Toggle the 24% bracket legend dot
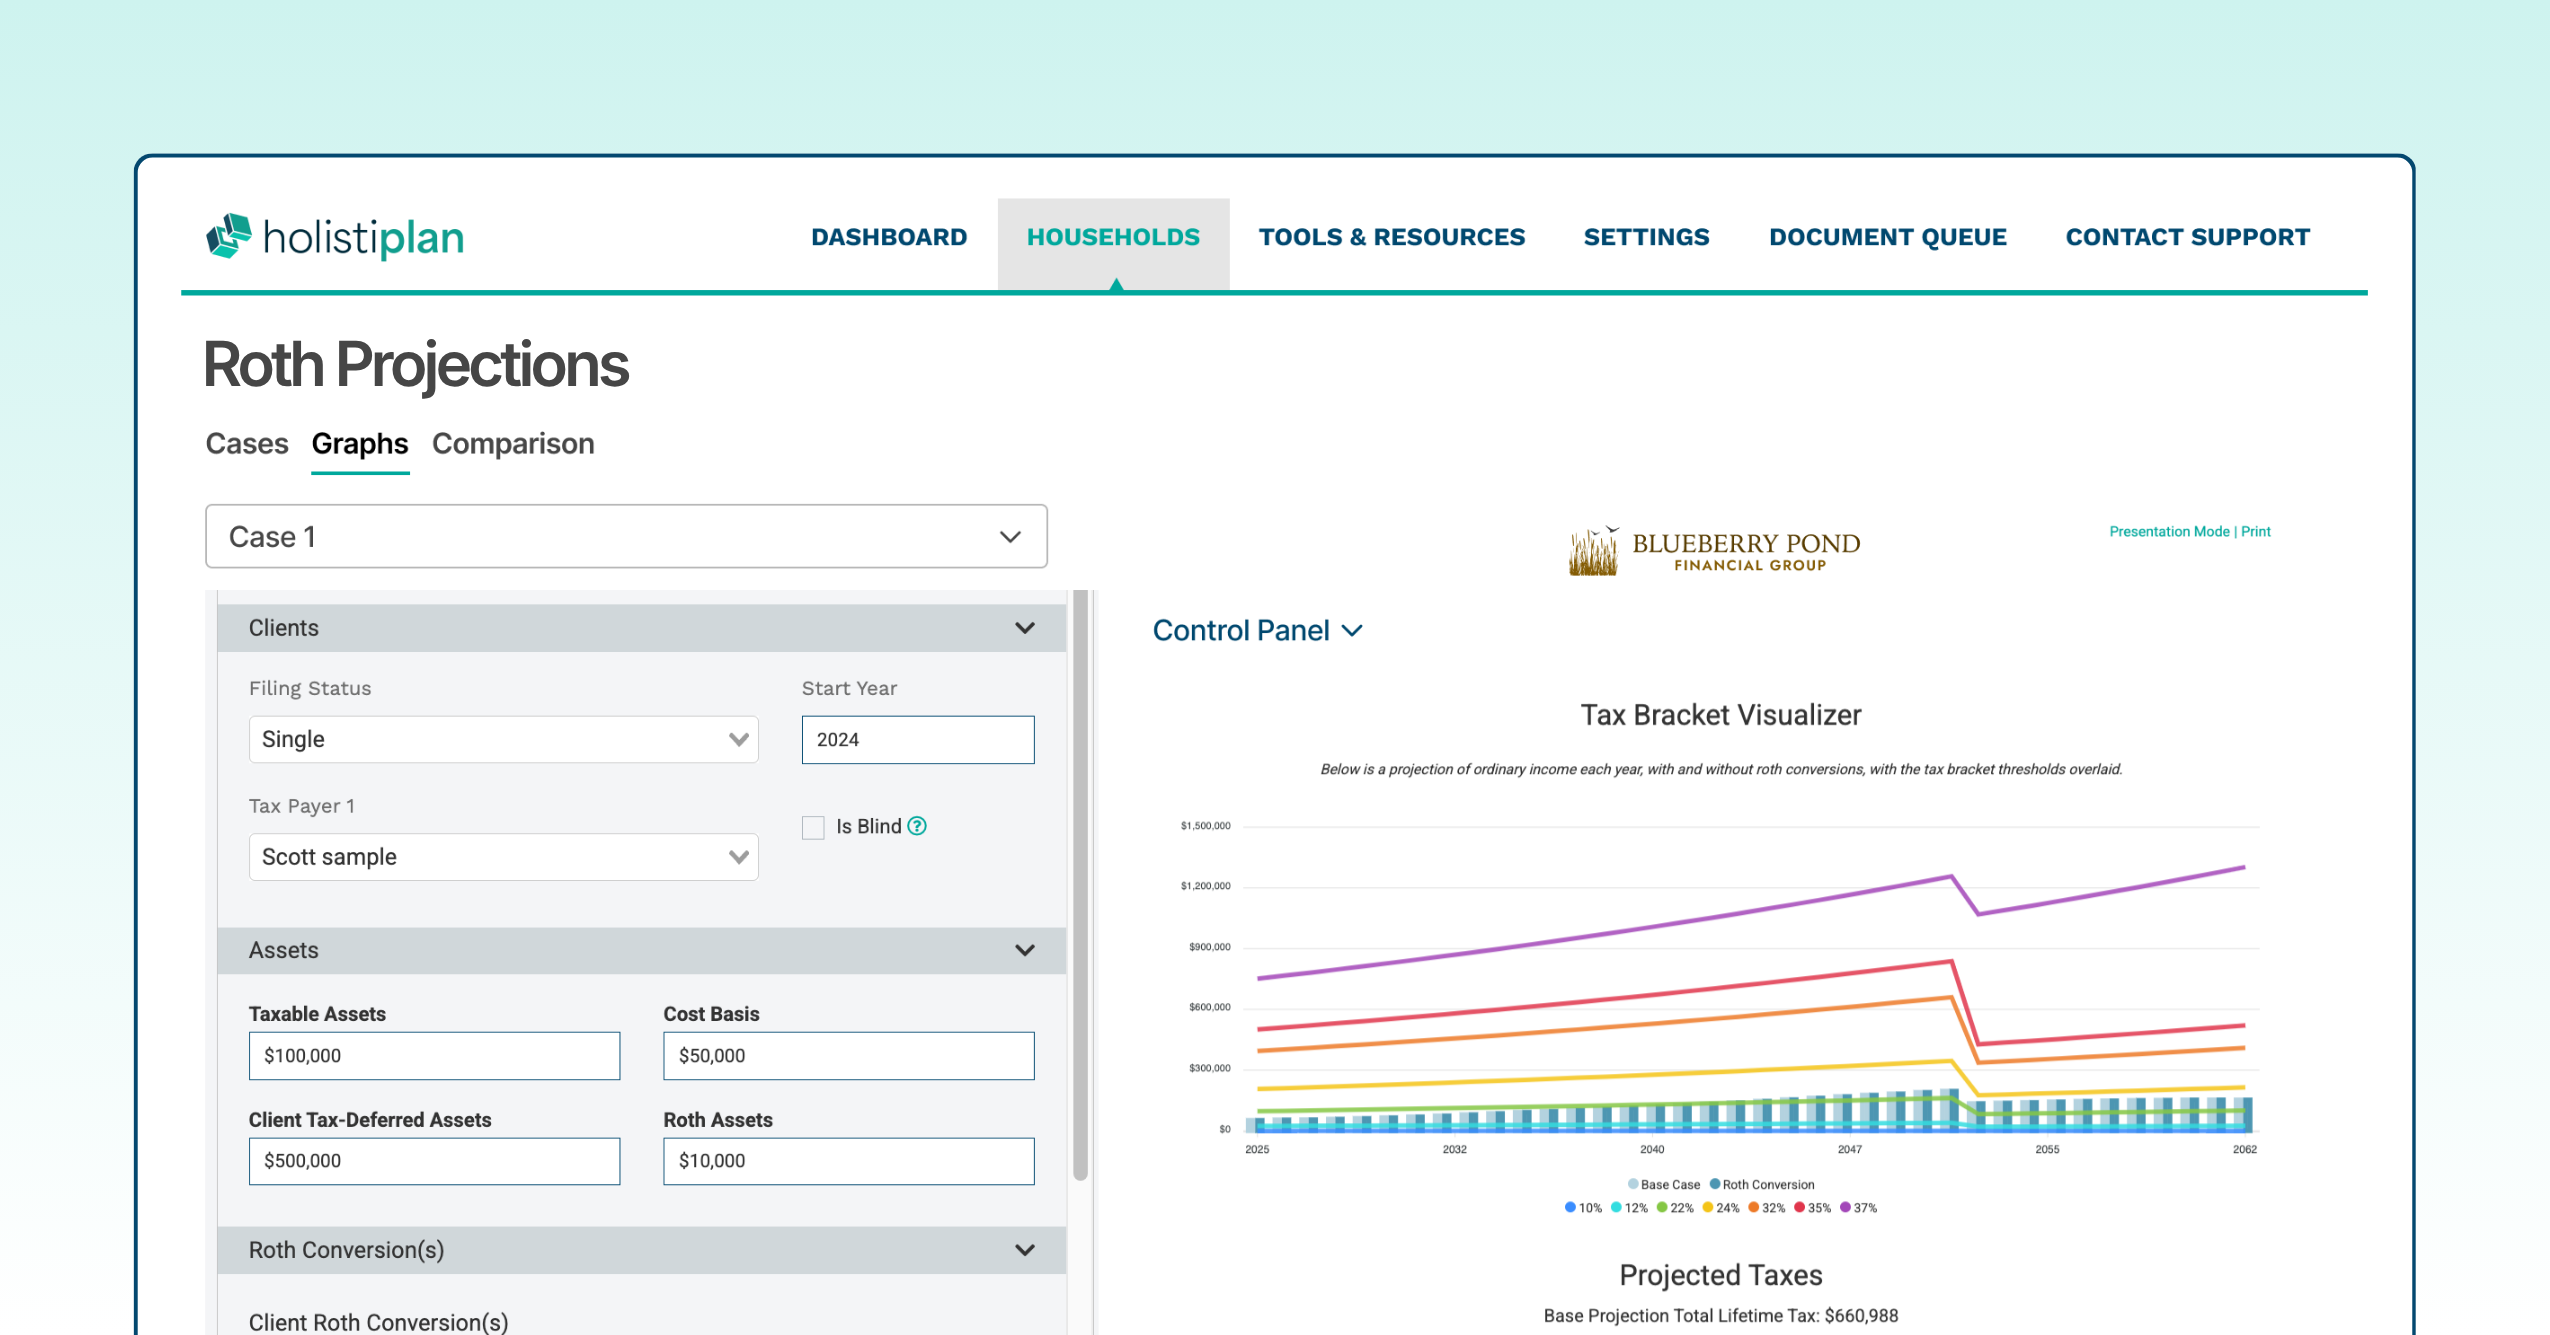Image resolution: width=2550 pixels, height=1335 pixels. click(1708, 1207)
